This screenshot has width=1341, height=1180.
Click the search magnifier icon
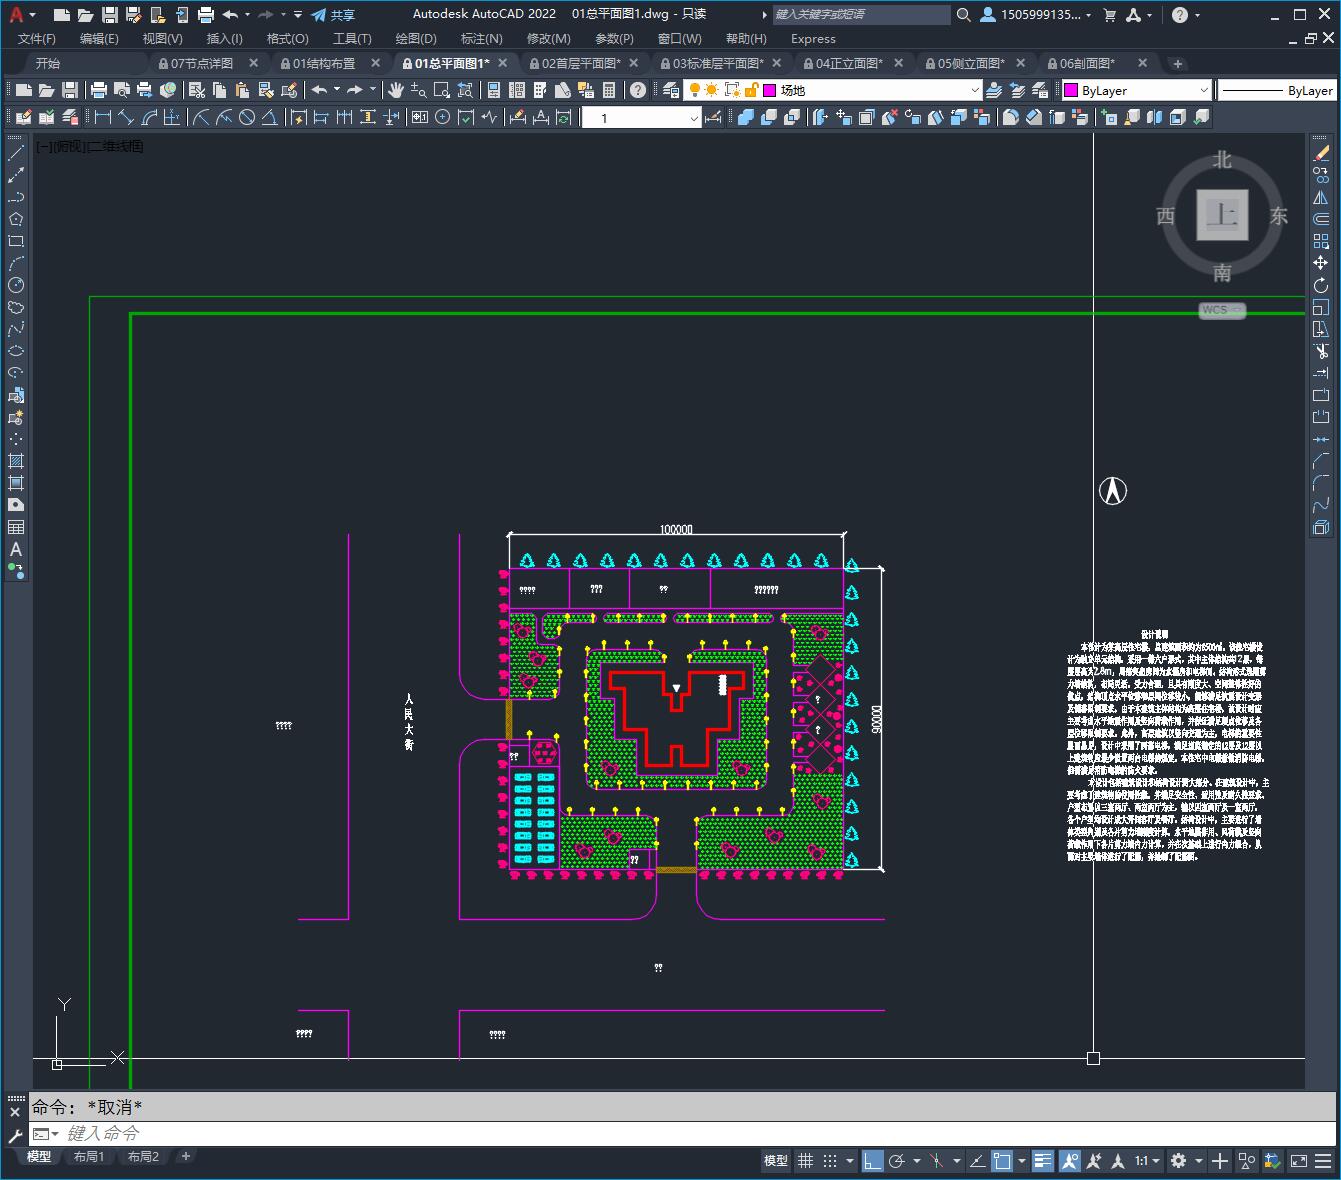963,14
